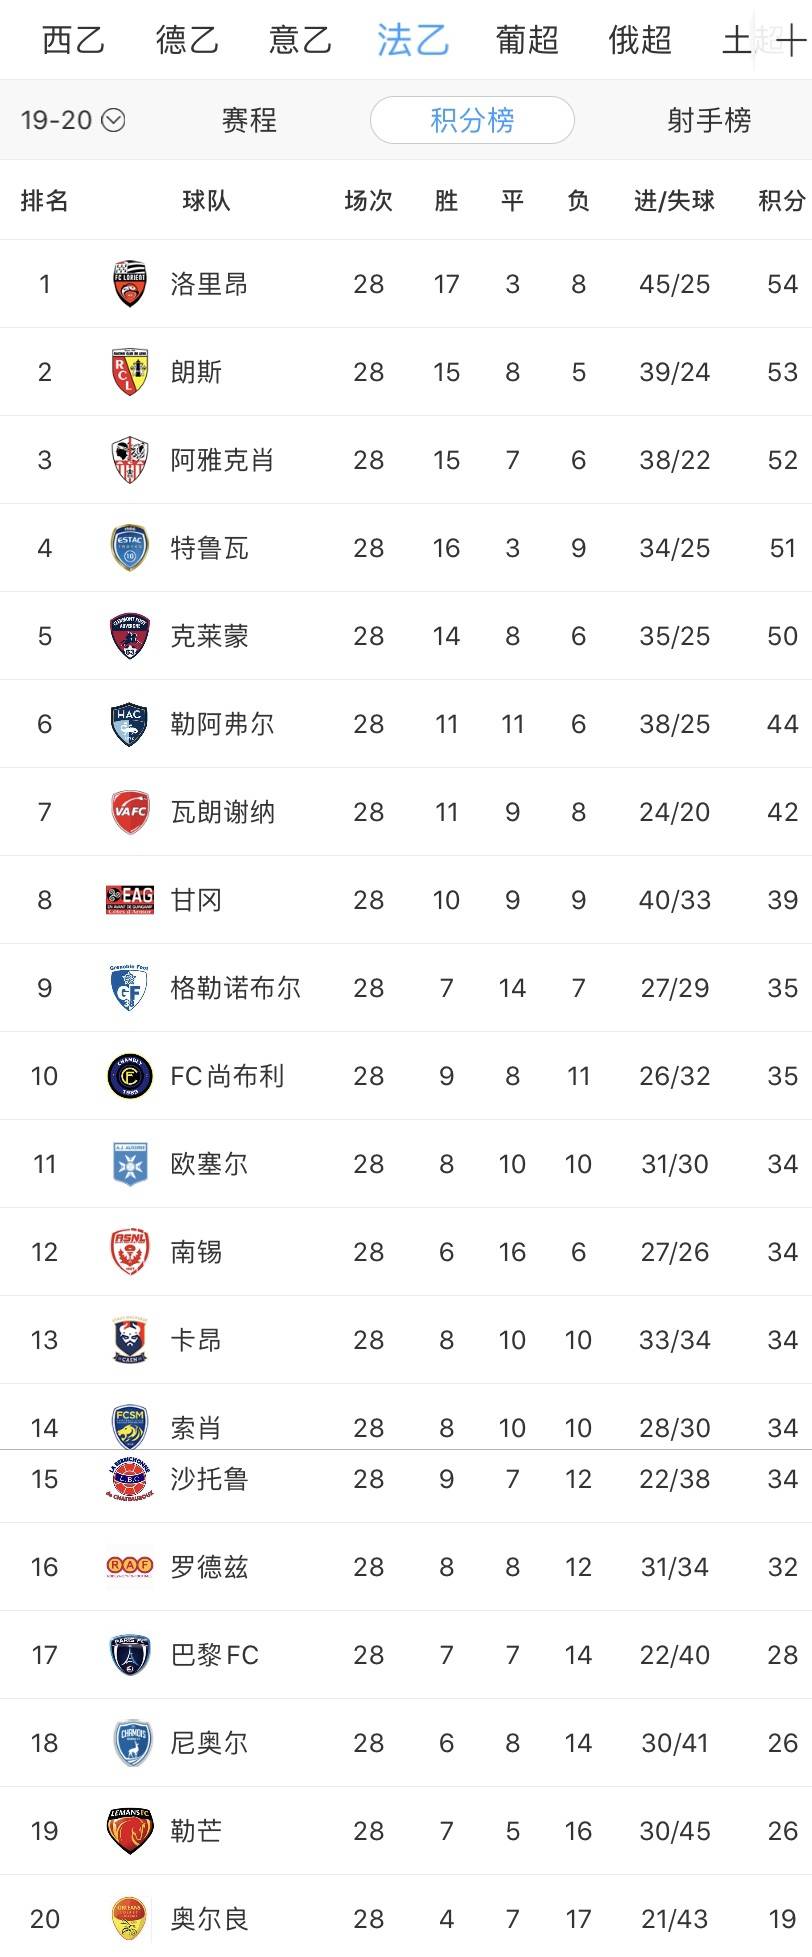Image resolution: width=812 pixels, height=1957 pixels.
Task: Click the 洛里昂 team crest
Action: pyautogui.click(x=129, y=284)
